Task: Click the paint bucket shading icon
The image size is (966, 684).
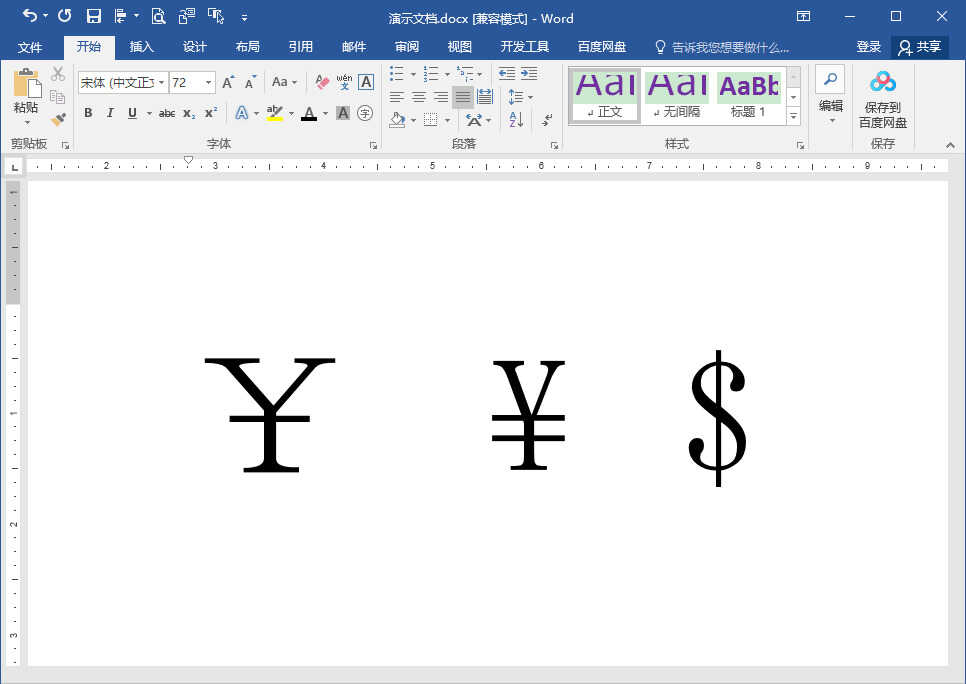Action: 398,120
